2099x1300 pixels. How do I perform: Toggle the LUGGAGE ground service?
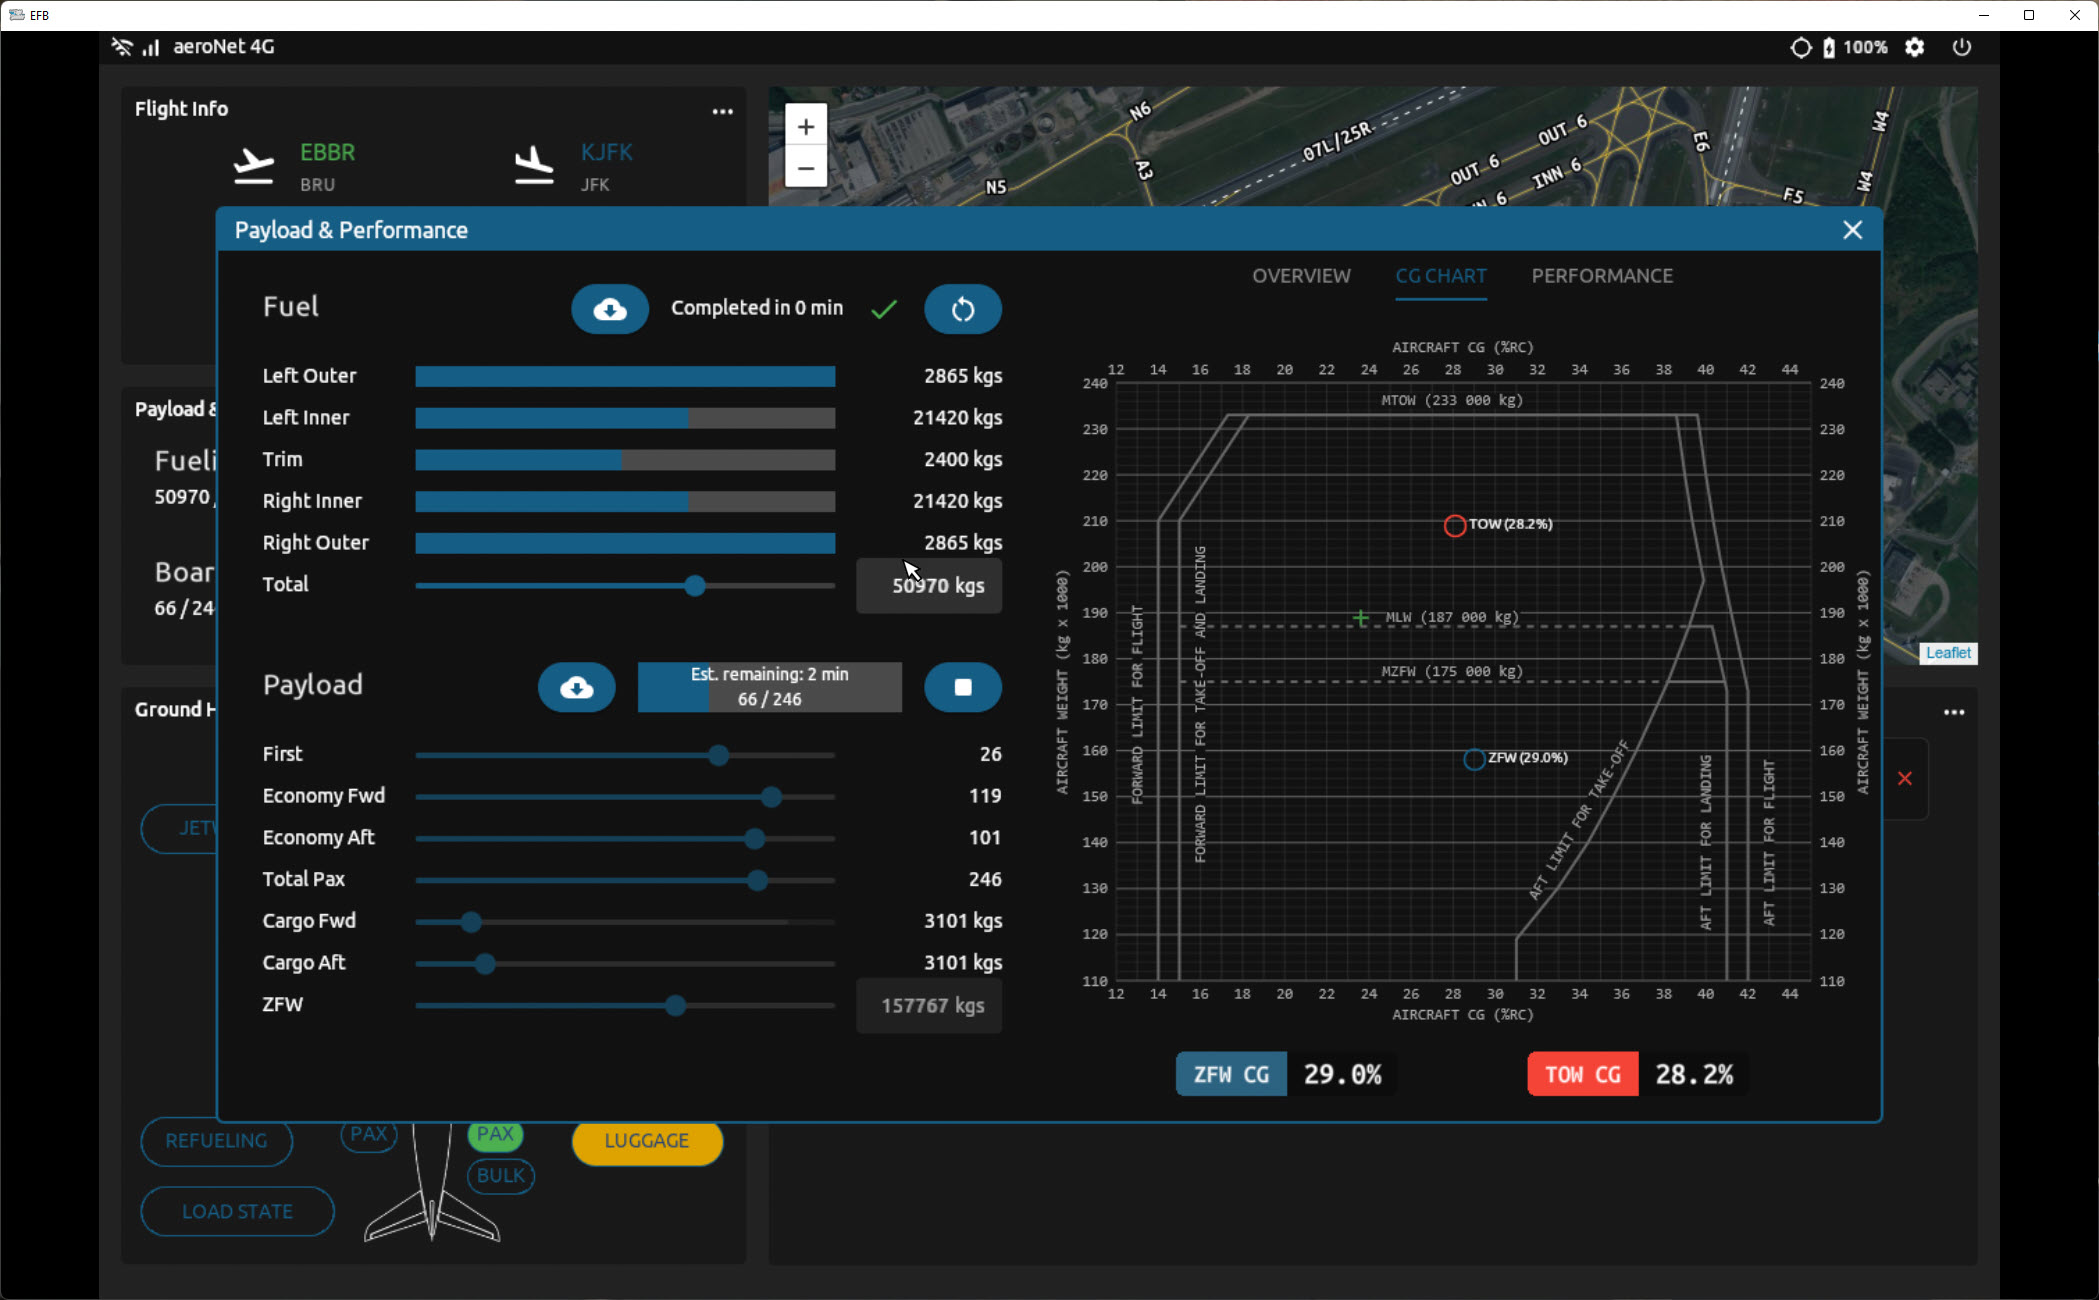(x=646, y=1141)
